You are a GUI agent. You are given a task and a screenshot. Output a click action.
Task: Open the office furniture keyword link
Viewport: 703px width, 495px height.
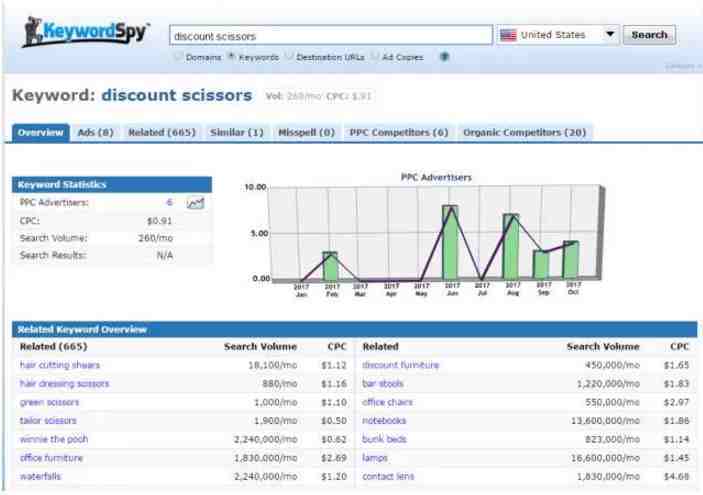(x=52, y=458)
